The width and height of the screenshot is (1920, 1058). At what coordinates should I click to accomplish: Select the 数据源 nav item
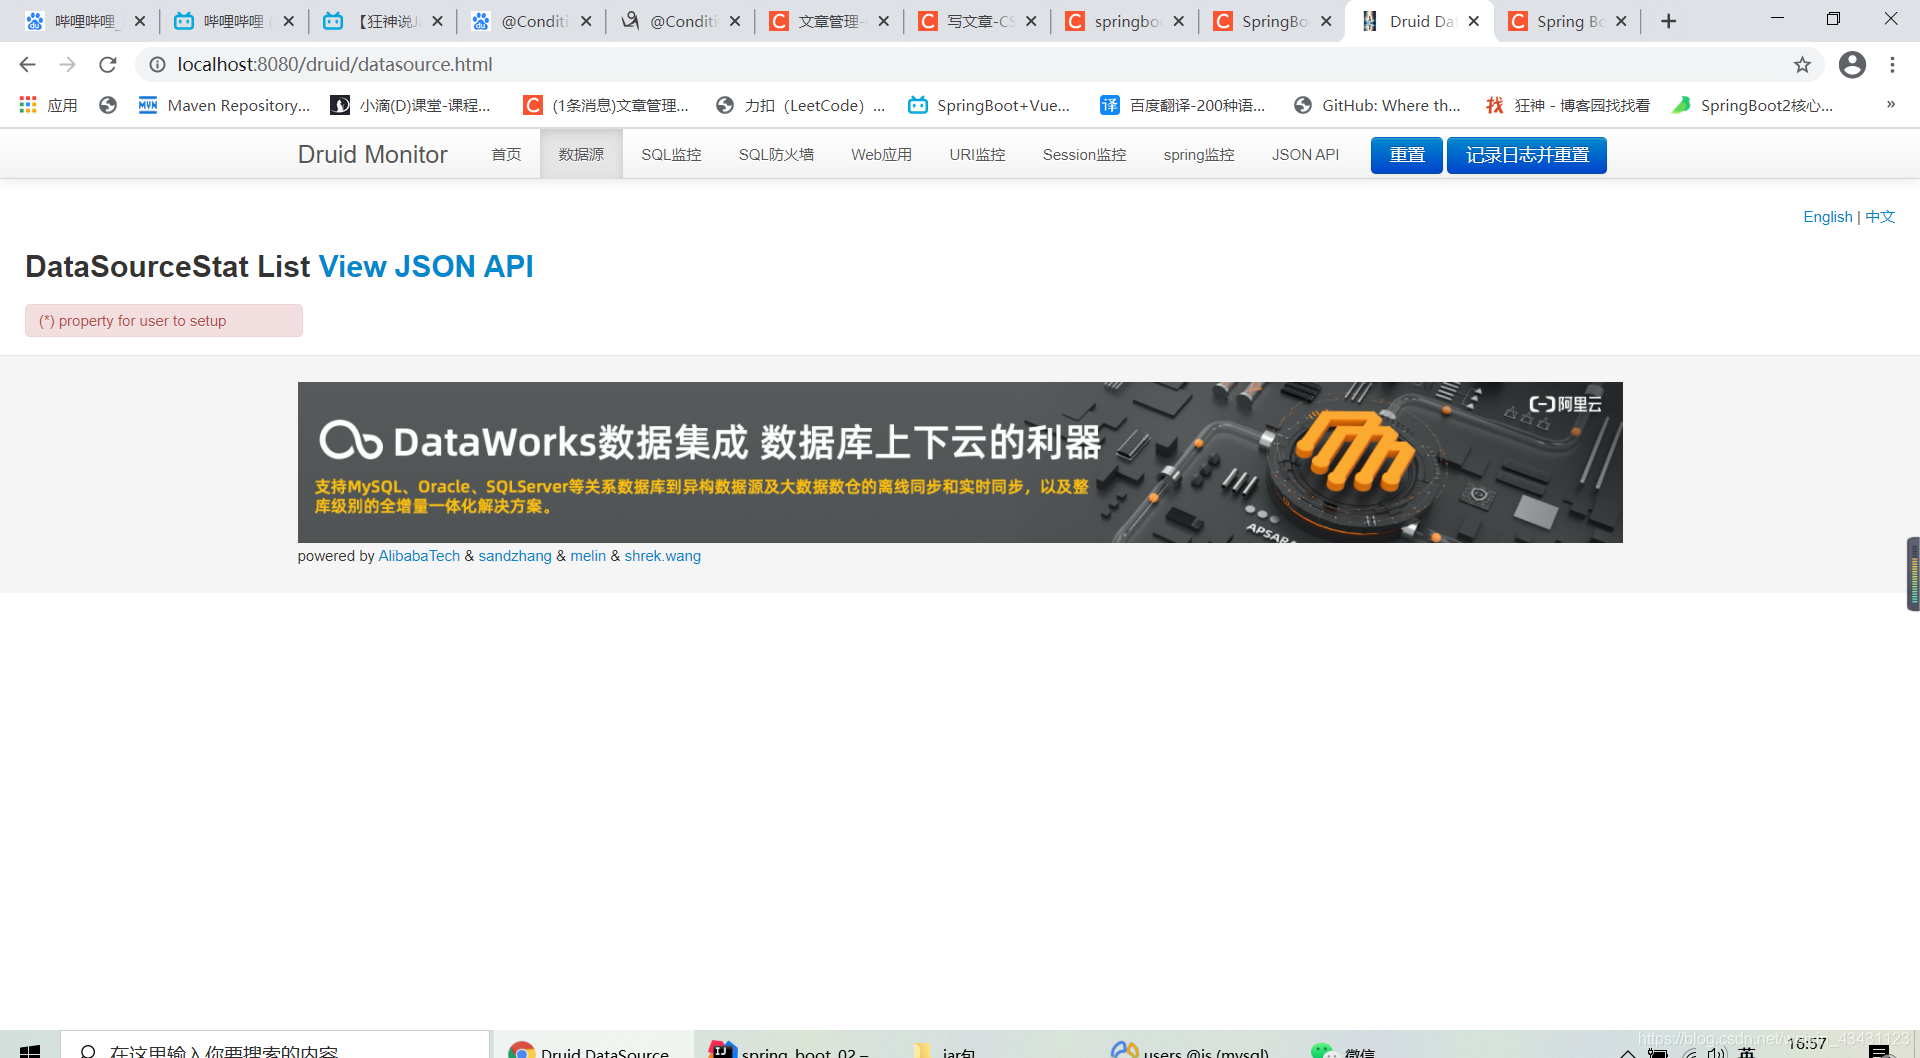coord(581,155)
